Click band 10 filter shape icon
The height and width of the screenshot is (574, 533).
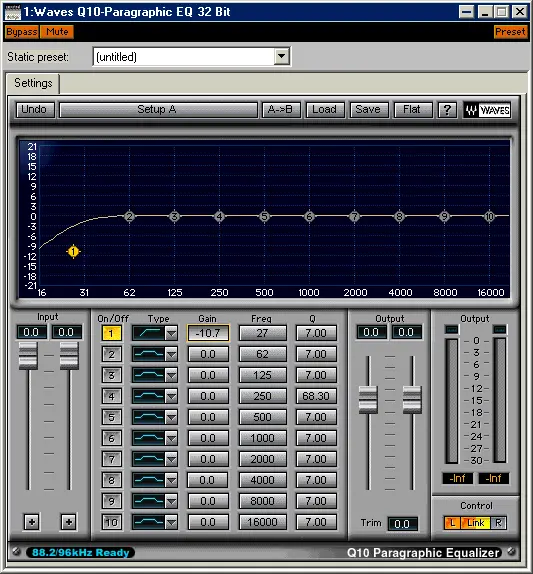coord(148,522)
